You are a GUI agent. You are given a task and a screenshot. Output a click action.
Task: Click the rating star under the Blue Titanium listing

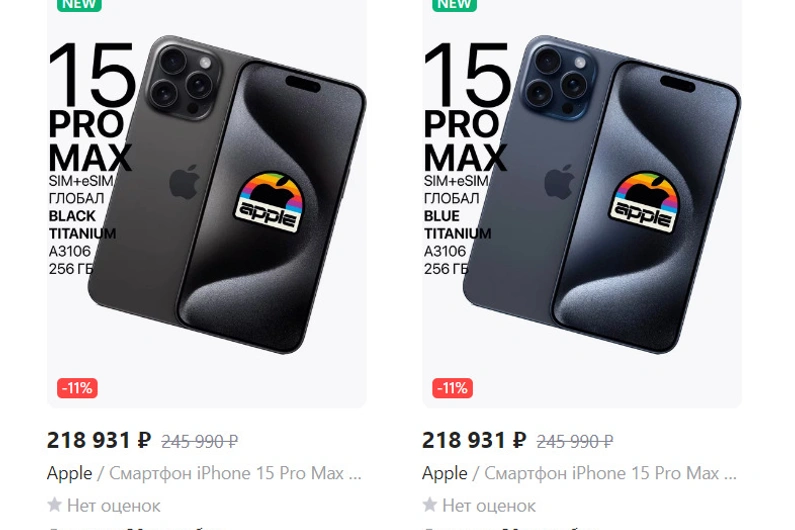[429, 505]
